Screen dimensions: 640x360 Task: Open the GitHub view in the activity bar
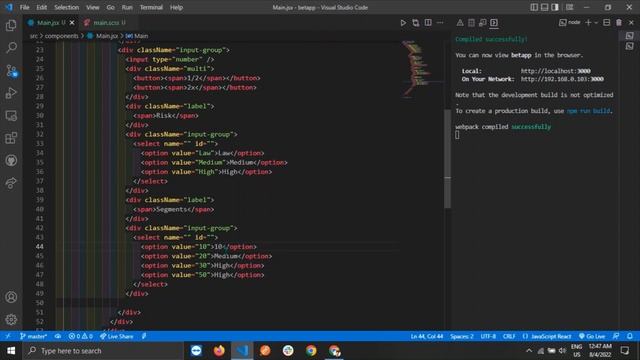(11, 160)
